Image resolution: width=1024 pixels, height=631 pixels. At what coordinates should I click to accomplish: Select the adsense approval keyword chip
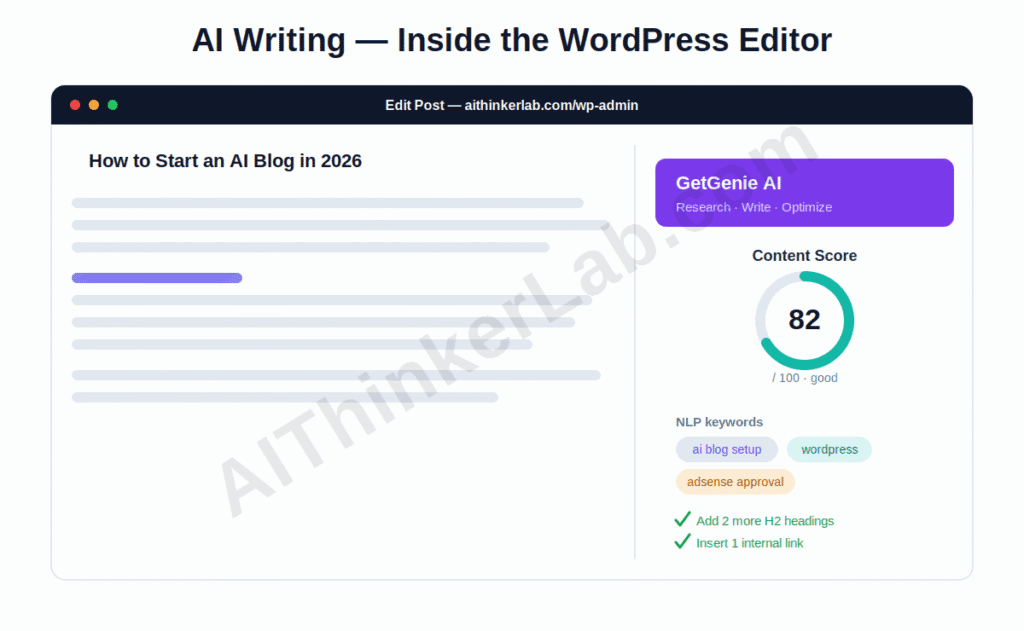(735, 482)
